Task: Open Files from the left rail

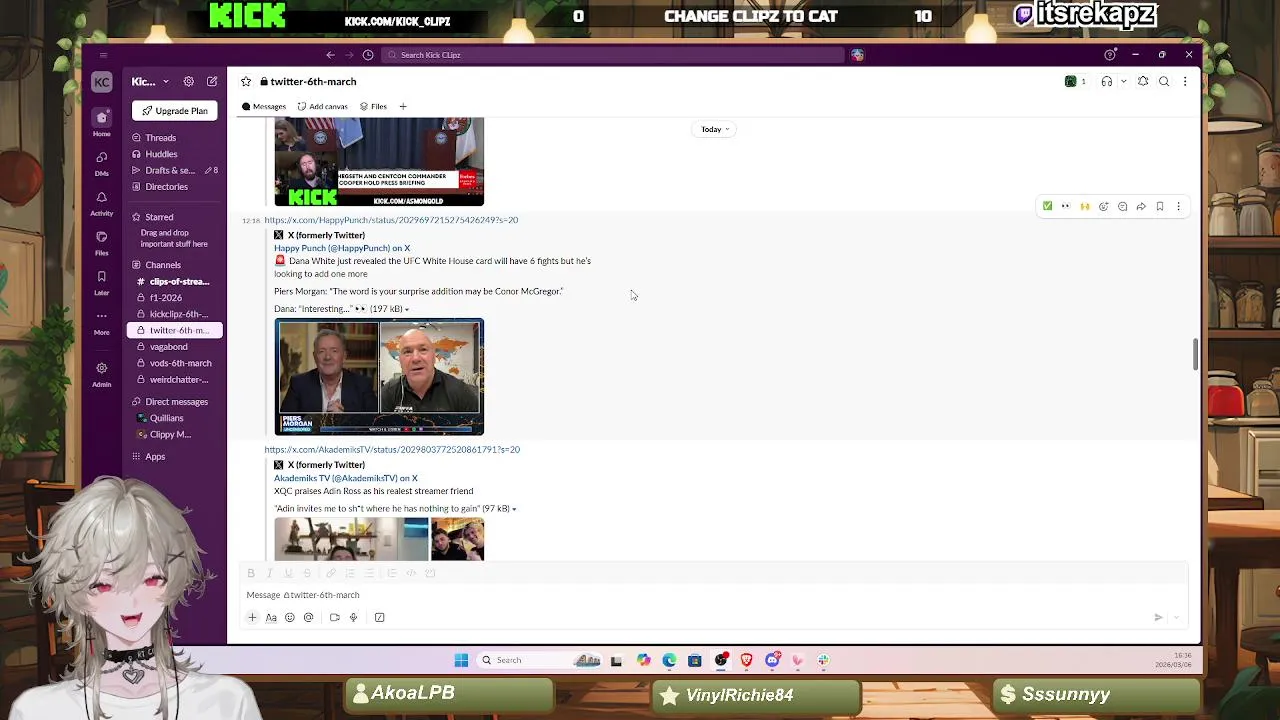Action: [x=101, y=241]
